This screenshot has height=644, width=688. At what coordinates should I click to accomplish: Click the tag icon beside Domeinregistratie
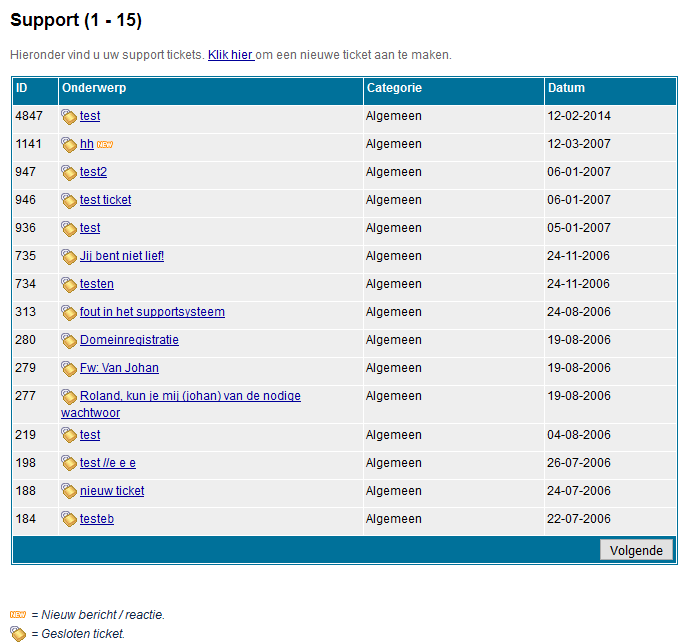click(x=69, y=341)
